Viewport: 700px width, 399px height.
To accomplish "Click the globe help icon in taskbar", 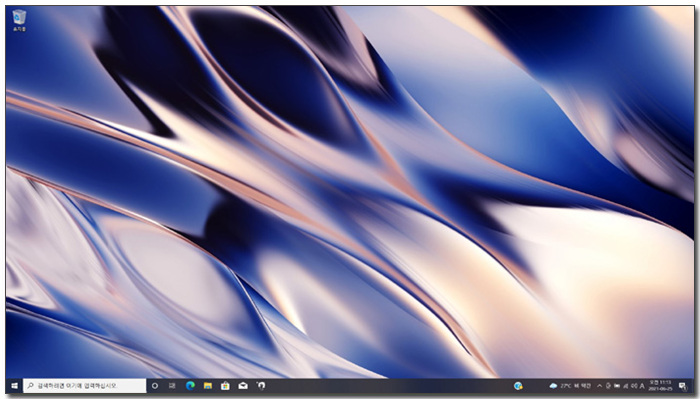I will point(518,386).
